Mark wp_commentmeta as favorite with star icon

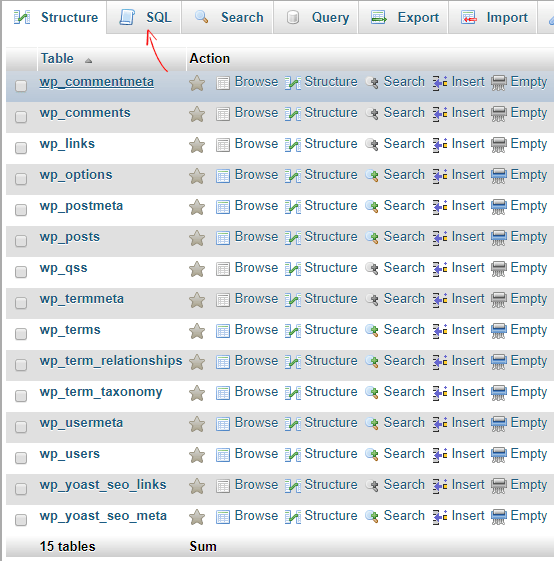(x=197, y=83)
